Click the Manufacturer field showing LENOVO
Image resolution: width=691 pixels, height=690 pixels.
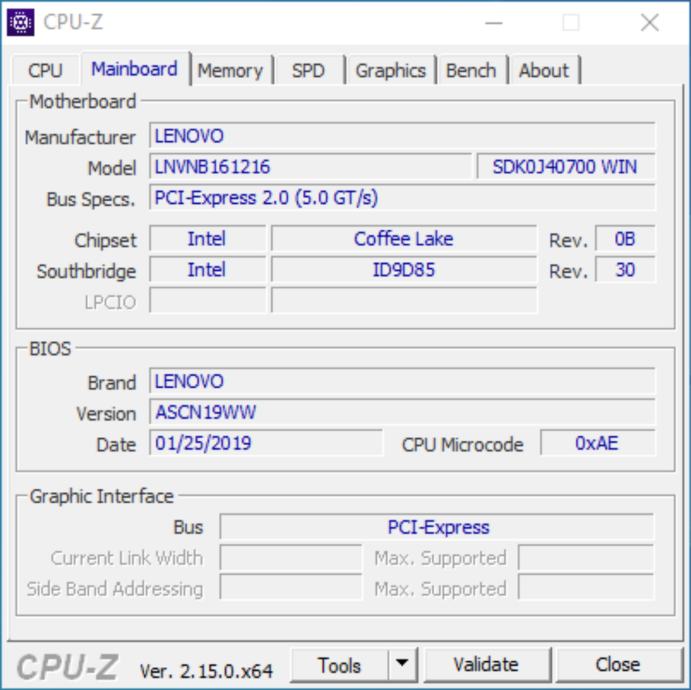(402, 136)
